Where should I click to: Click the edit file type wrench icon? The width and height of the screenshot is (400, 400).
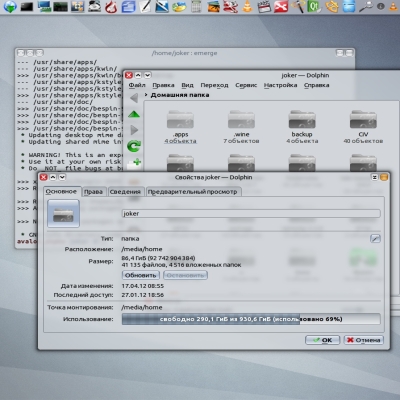375,238
